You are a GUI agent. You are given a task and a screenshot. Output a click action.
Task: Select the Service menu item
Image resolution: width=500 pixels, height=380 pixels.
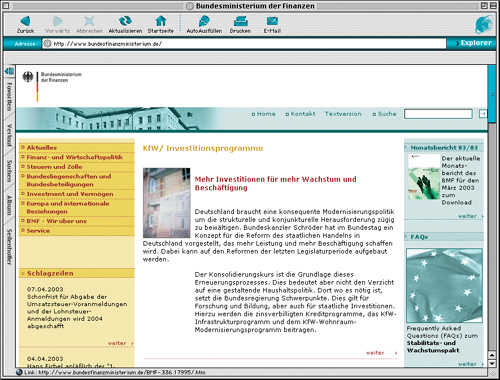pyautogui.click(x=38, y=231)
